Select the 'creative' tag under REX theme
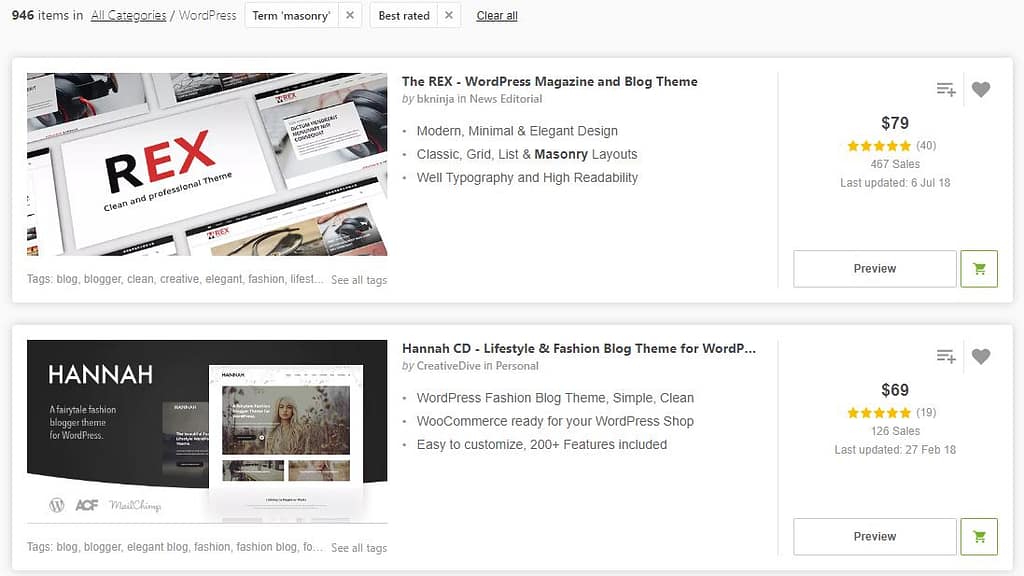1024x576 pixels. [x=180, y=279]
